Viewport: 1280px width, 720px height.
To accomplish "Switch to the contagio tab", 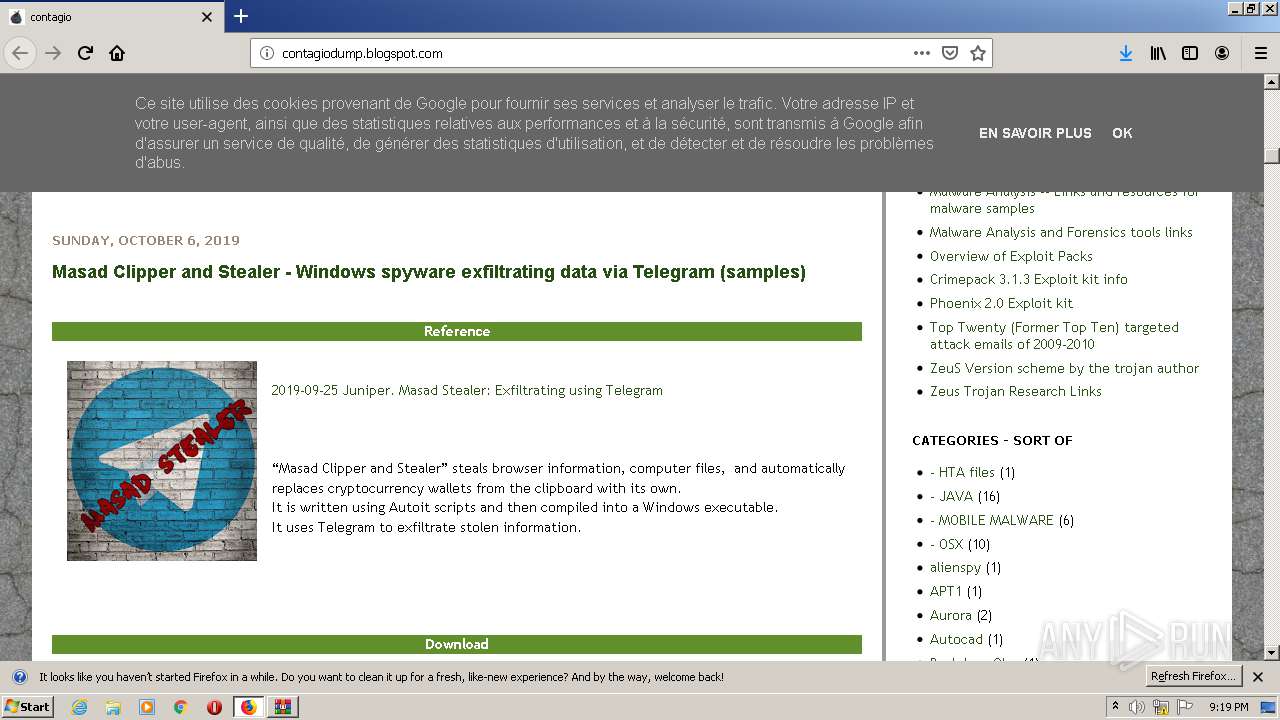I will [110, 17].
